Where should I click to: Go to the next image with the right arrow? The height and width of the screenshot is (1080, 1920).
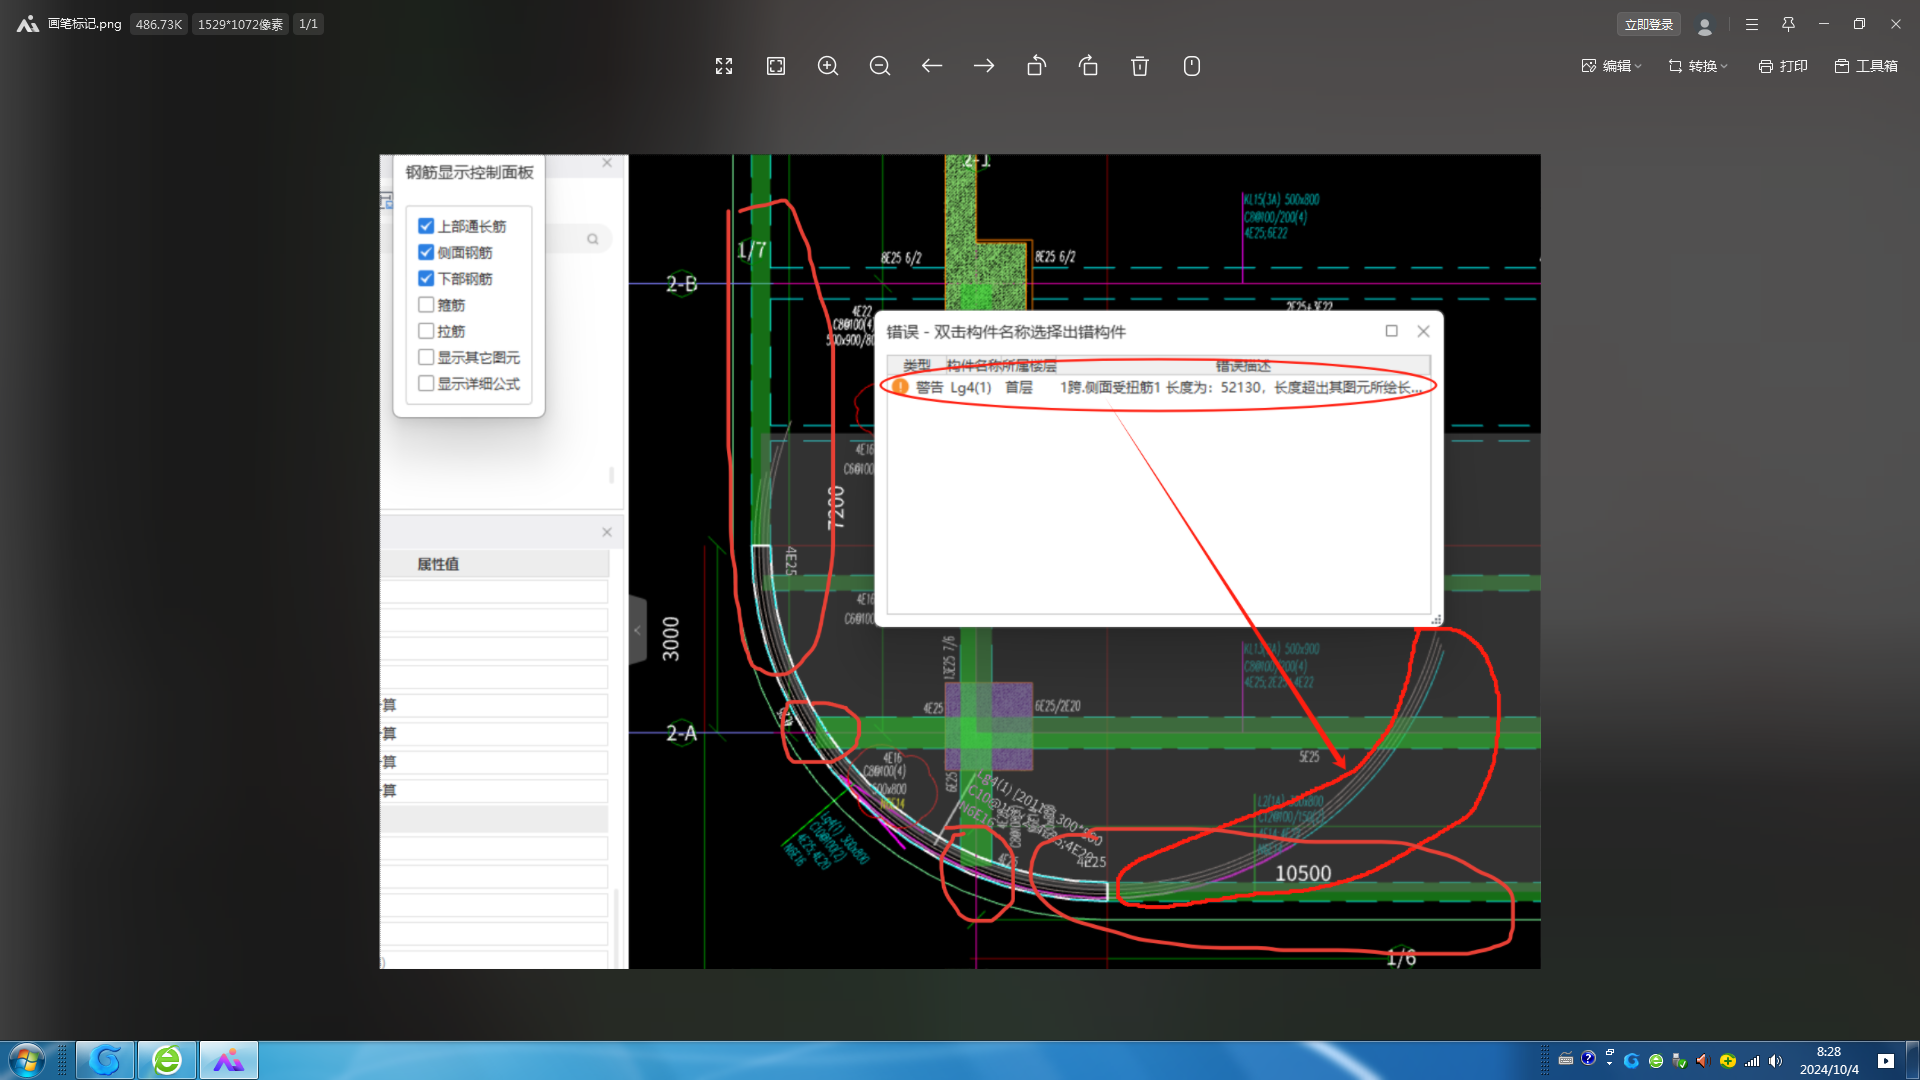[x=984, y=66]
